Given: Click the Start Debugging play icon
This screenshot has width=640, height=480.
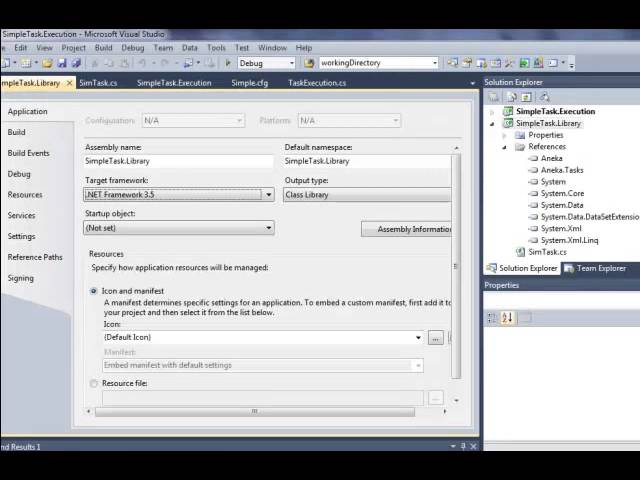Looking at the screenshot, I should tap(228, 63).
